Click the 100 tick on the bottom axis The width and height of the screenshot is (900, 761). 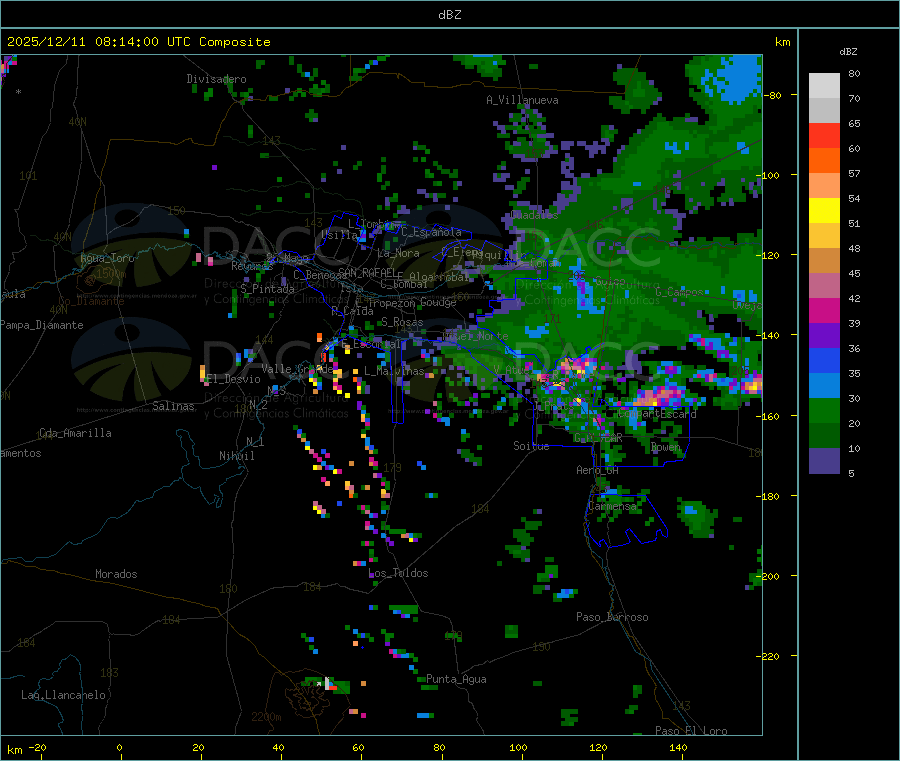pyautogui.click(x=518, y=747)
